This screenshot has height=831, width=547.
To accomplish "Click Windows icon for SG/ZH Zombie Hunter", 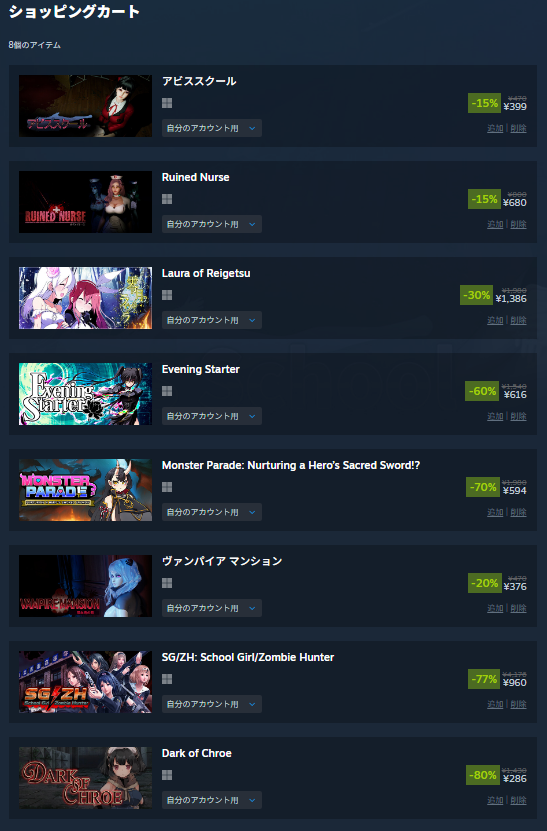I will 167,679.
